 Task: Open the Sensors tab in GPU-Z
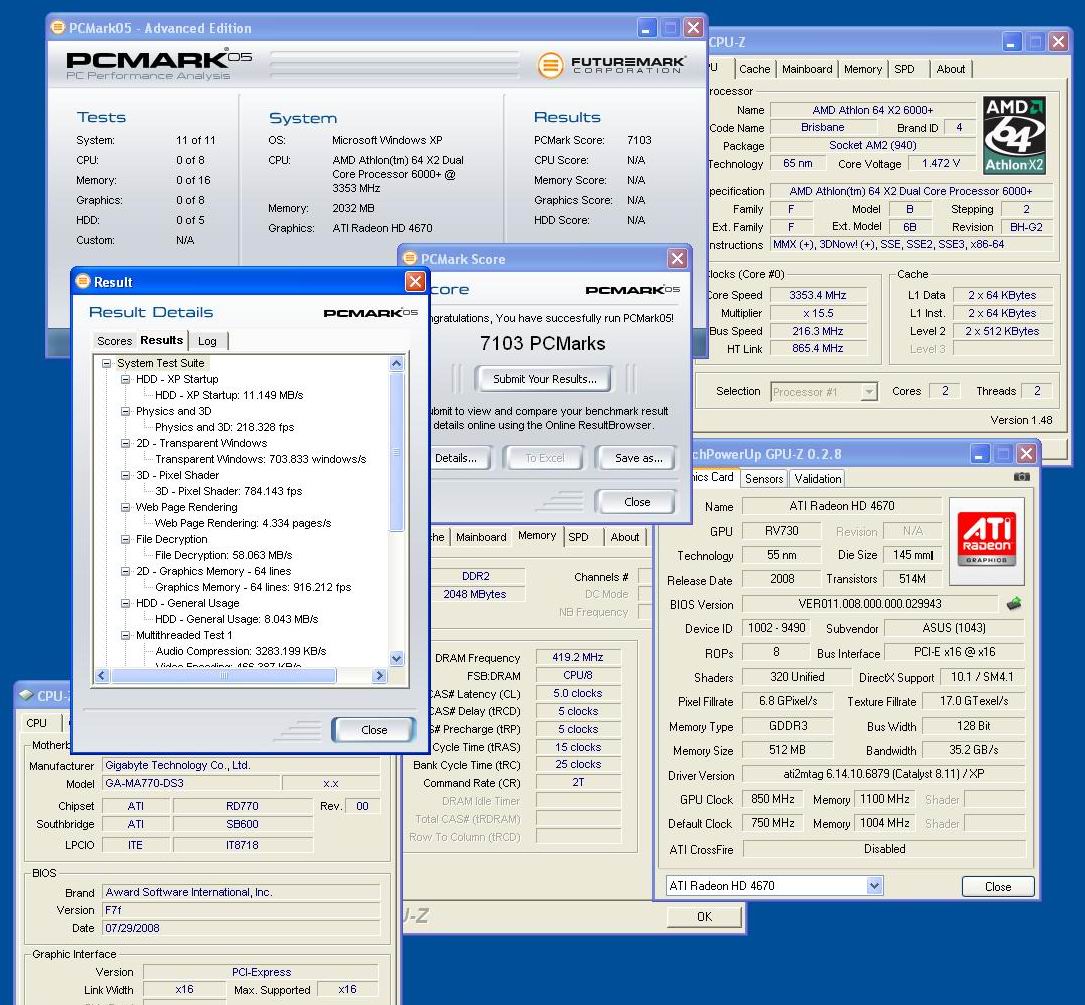[x=764, y=478]
